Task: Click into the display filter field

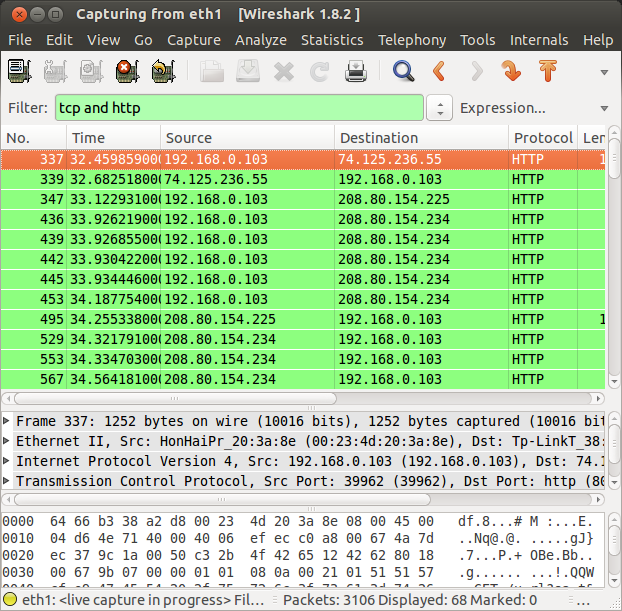Action: (239, 108)
